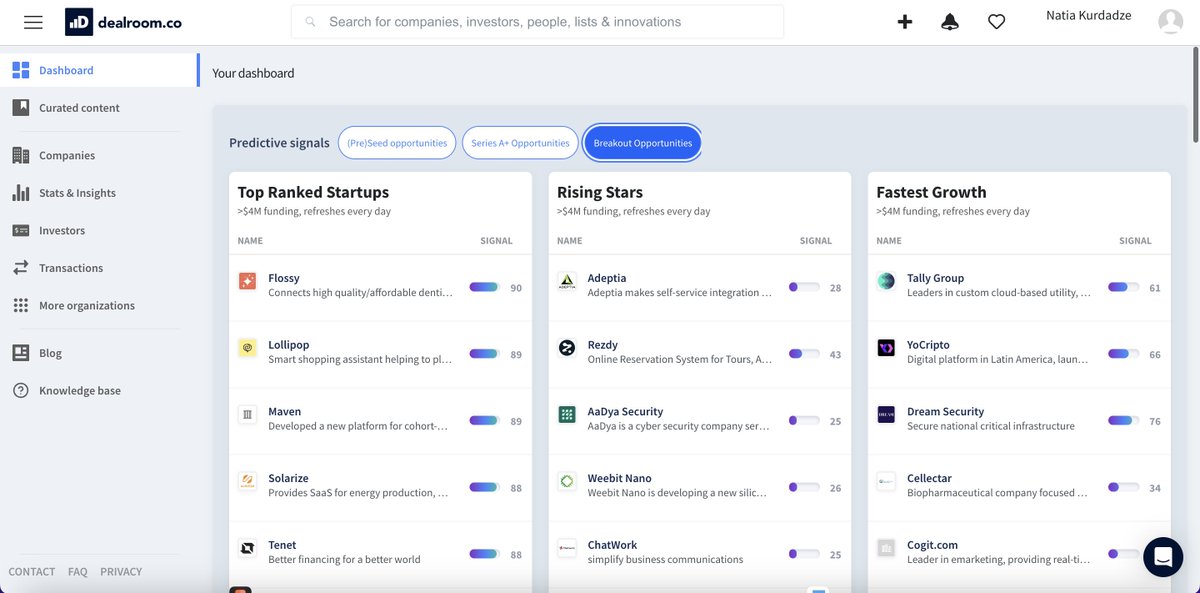Select the Series A+ Opportunities tab

pyautogui.click(x=520, y=143)
